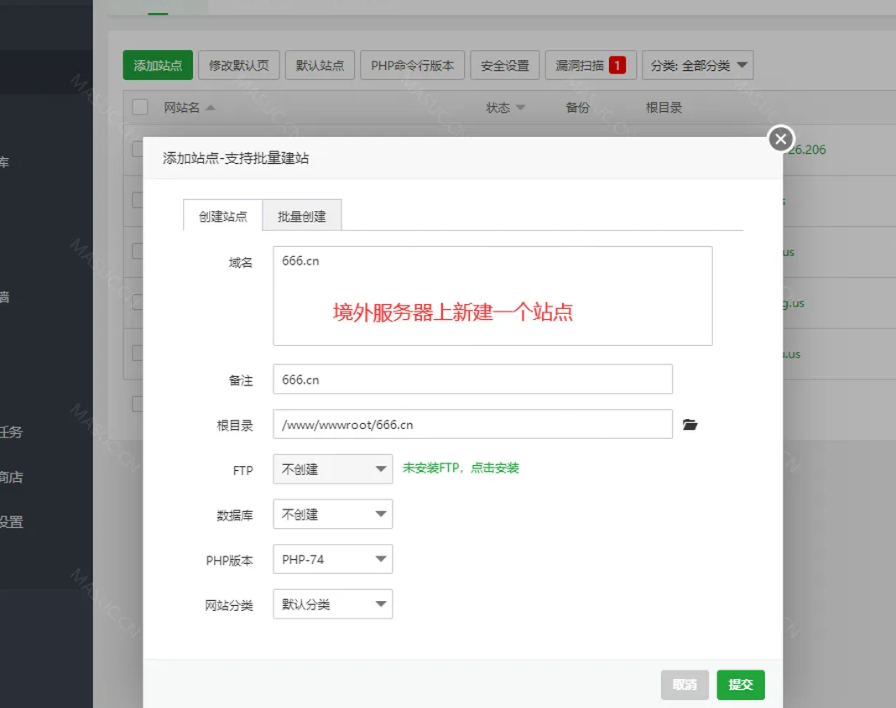Click the 添加站点 button

(x=156, y=65)
